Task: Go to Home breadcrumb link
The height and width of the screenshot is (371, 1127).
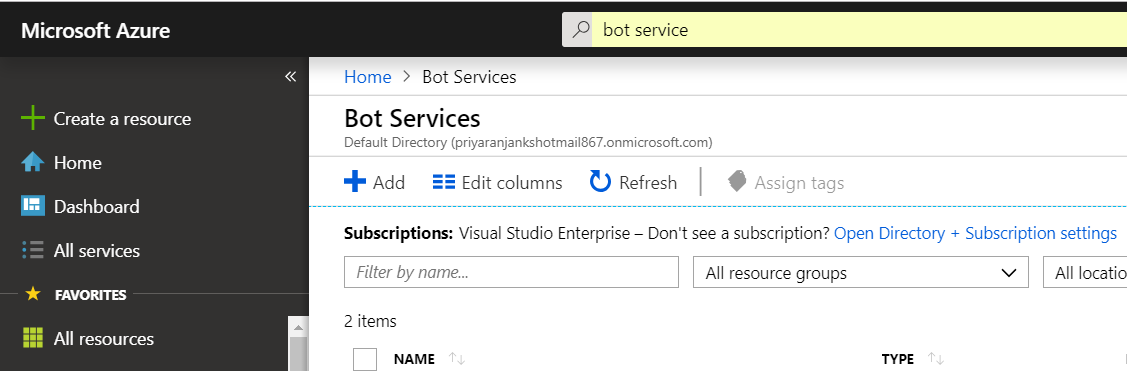Action: 368,77
